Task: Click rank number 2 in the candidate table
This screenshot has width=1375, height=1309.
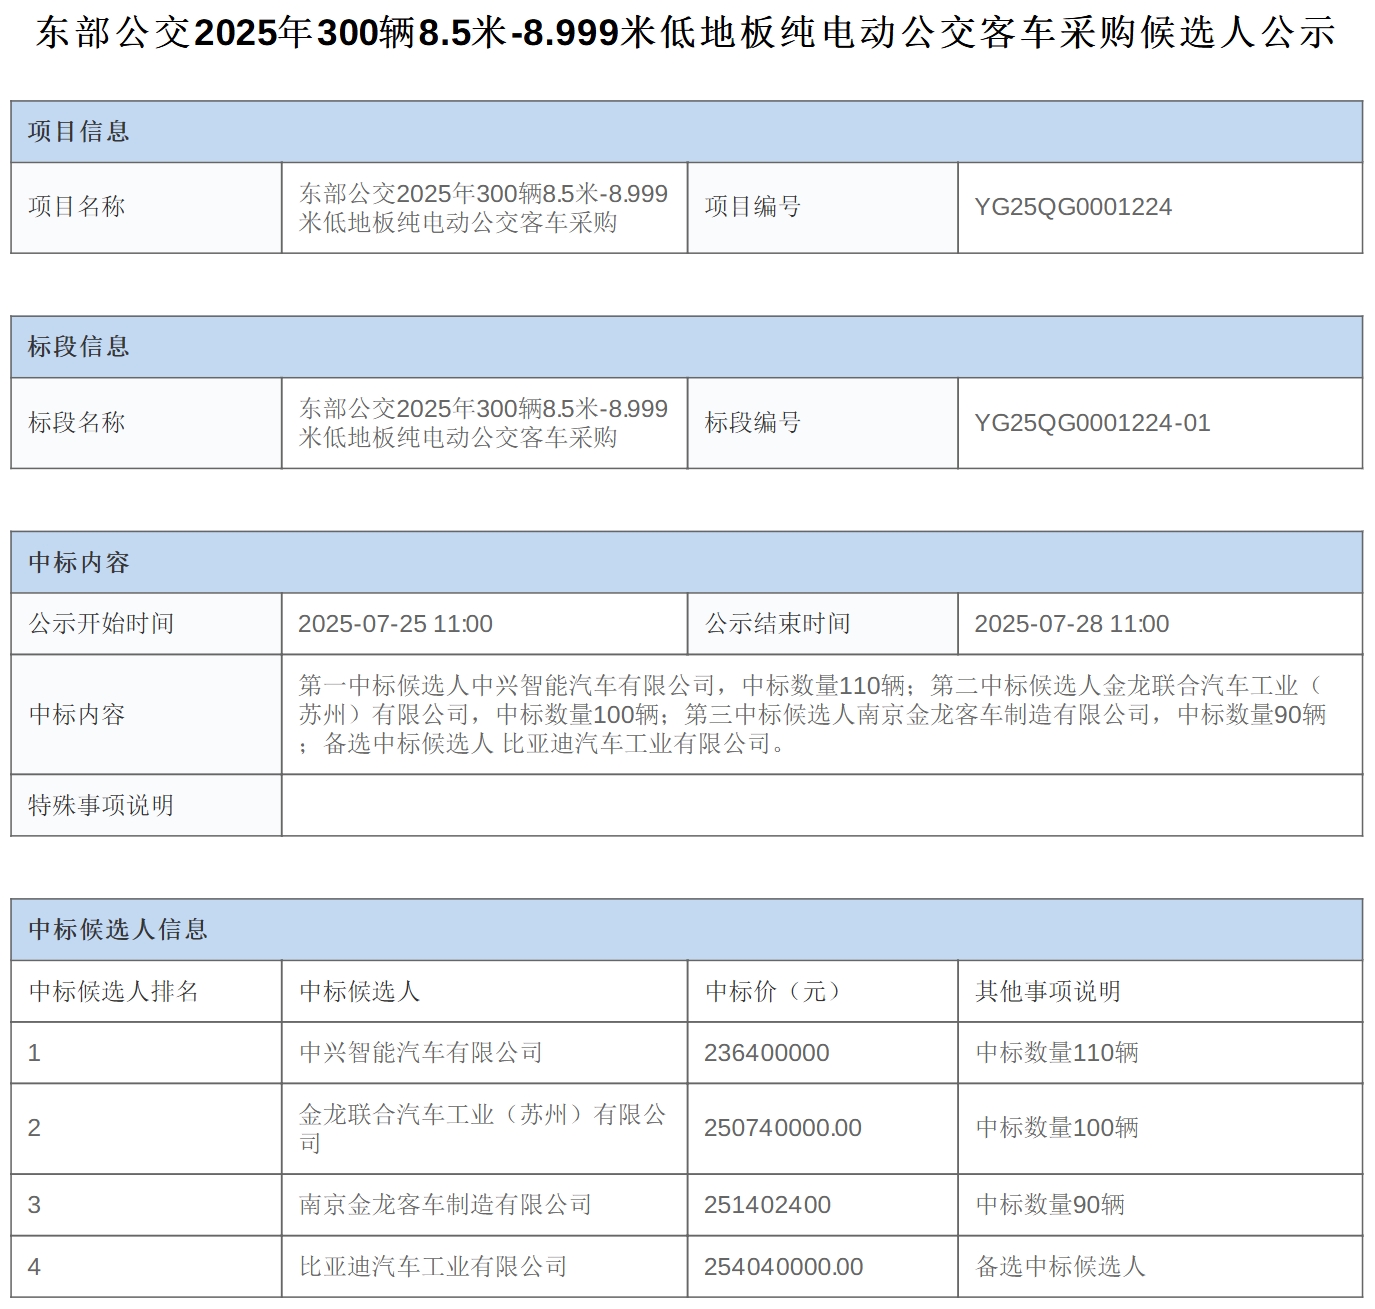Action: 35,1128
